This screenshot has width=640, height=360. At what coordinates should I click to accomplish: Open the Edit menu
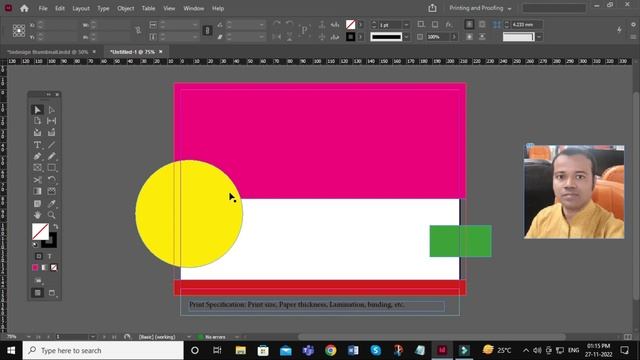tap(60, 8)
